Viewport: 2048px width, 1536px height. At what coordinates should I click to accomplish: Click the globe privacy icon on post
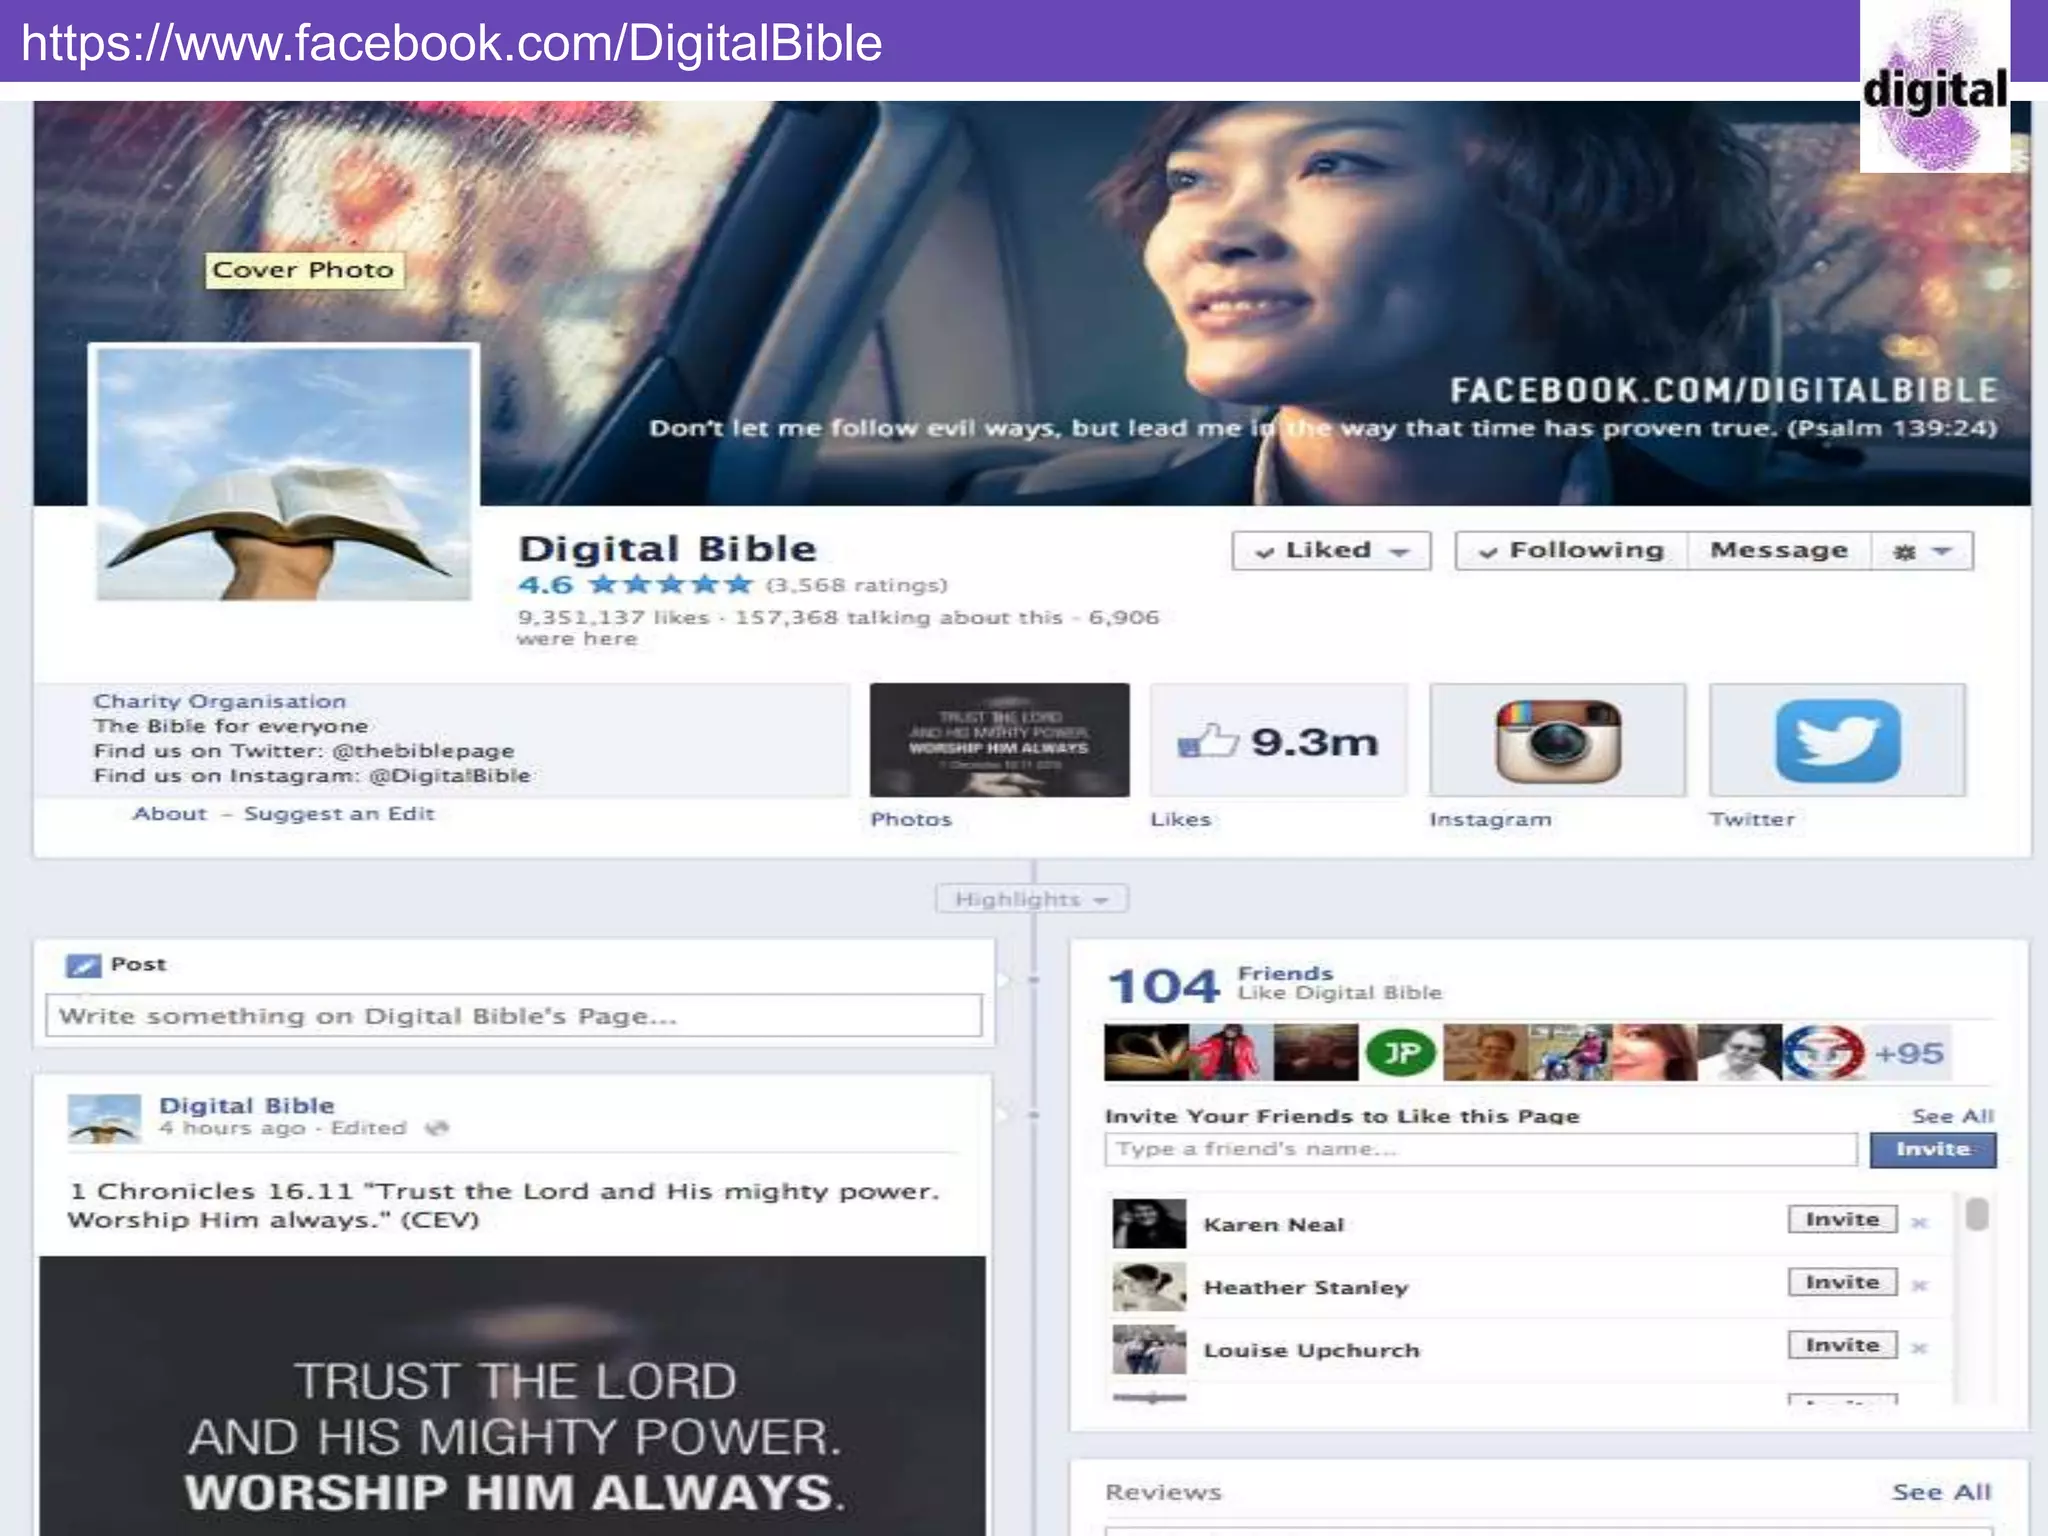tap(436, 1128)
